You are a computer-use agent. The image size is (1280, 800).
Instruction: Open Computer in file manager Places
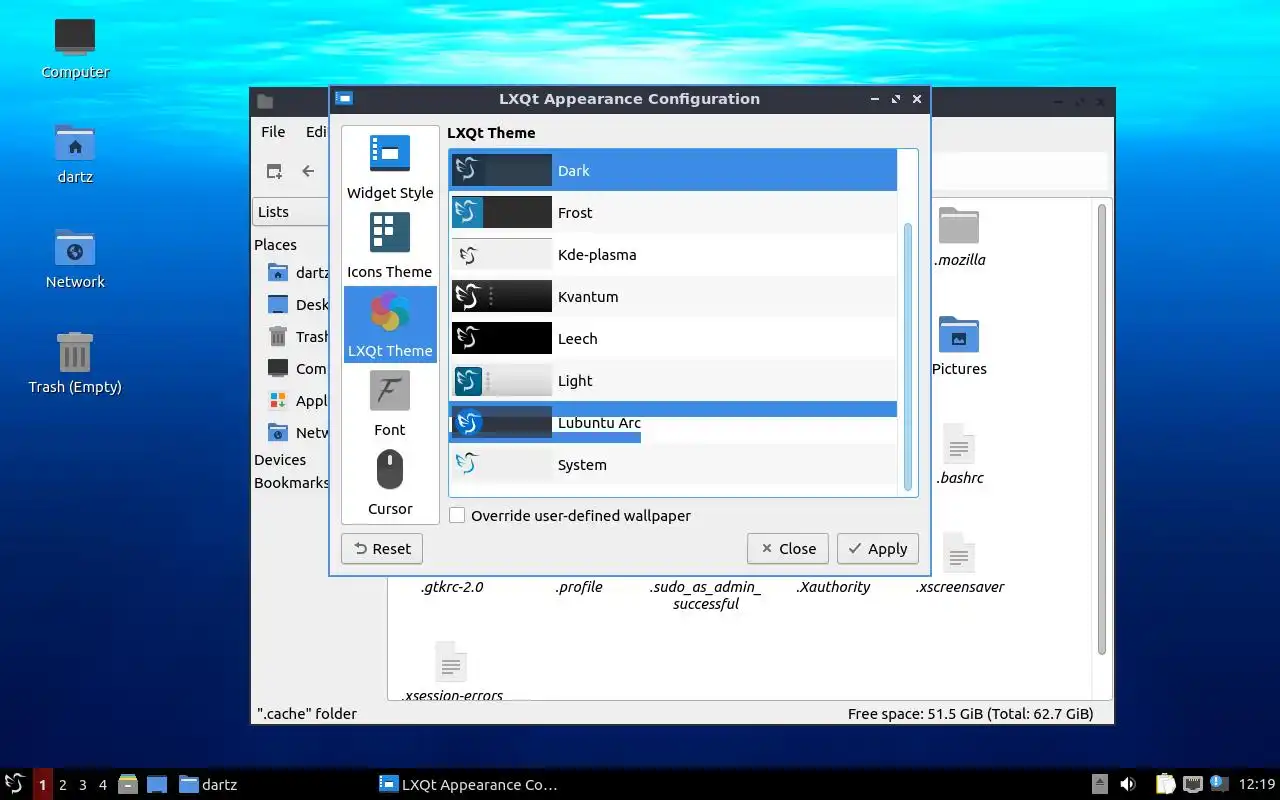[x=298, y=368]
